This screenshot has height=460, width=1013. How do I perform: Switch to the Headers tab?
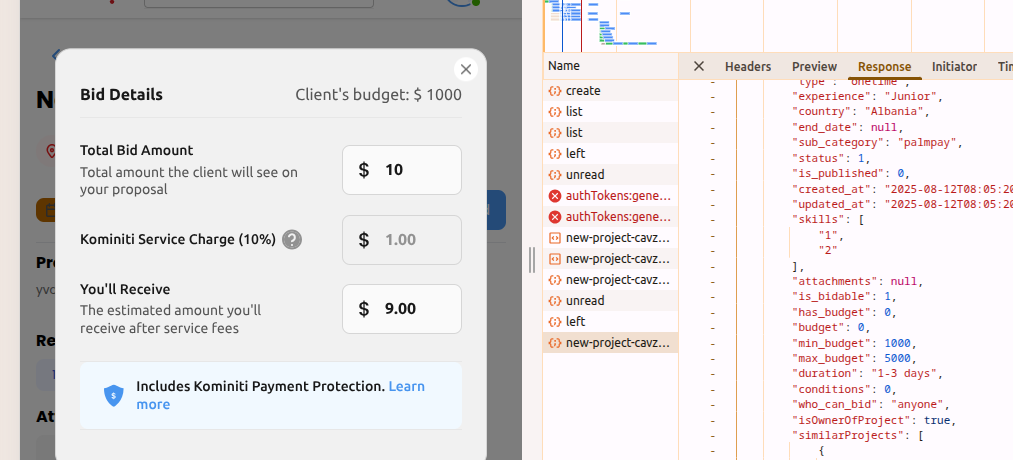pyautogui.click(x=747, y=67)
